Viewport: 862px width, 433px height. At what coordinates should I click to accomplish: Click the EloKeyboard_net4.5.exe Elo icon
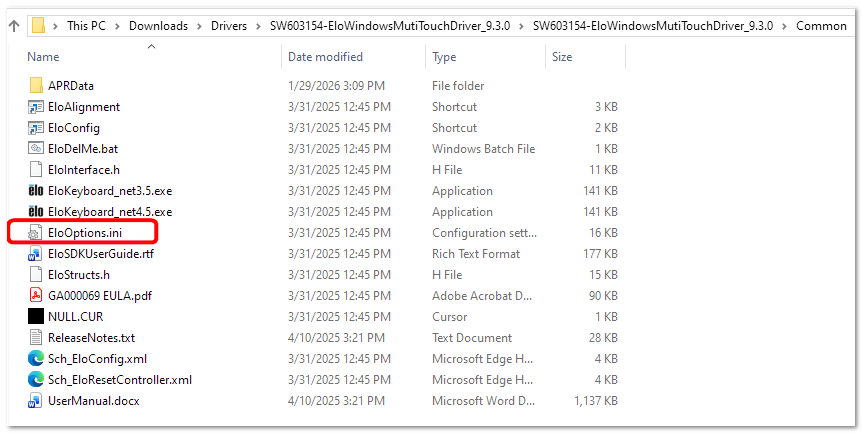coord(36,212)
